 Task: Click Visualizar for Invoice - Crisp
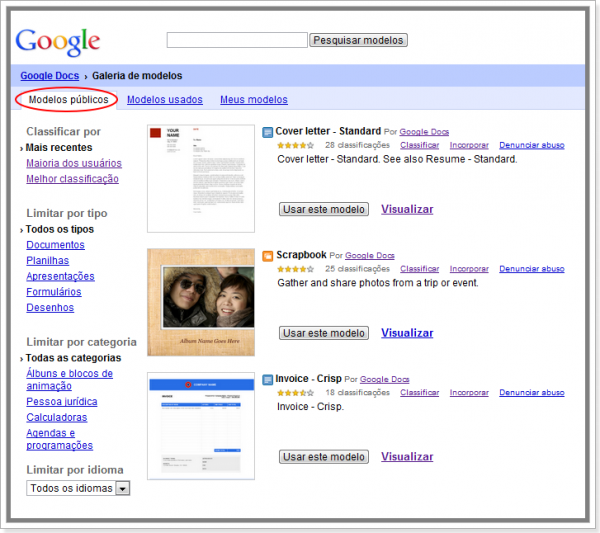(407, 456)
